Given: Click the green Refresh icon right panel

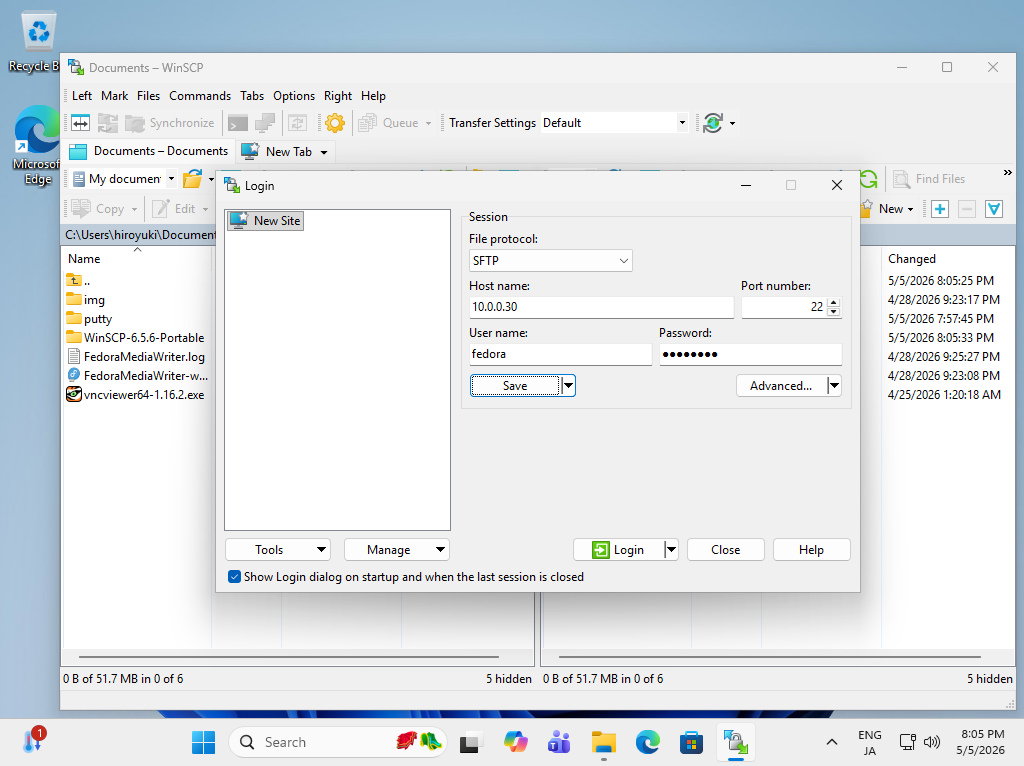Looking at the screenshot, I should [869, 178].
